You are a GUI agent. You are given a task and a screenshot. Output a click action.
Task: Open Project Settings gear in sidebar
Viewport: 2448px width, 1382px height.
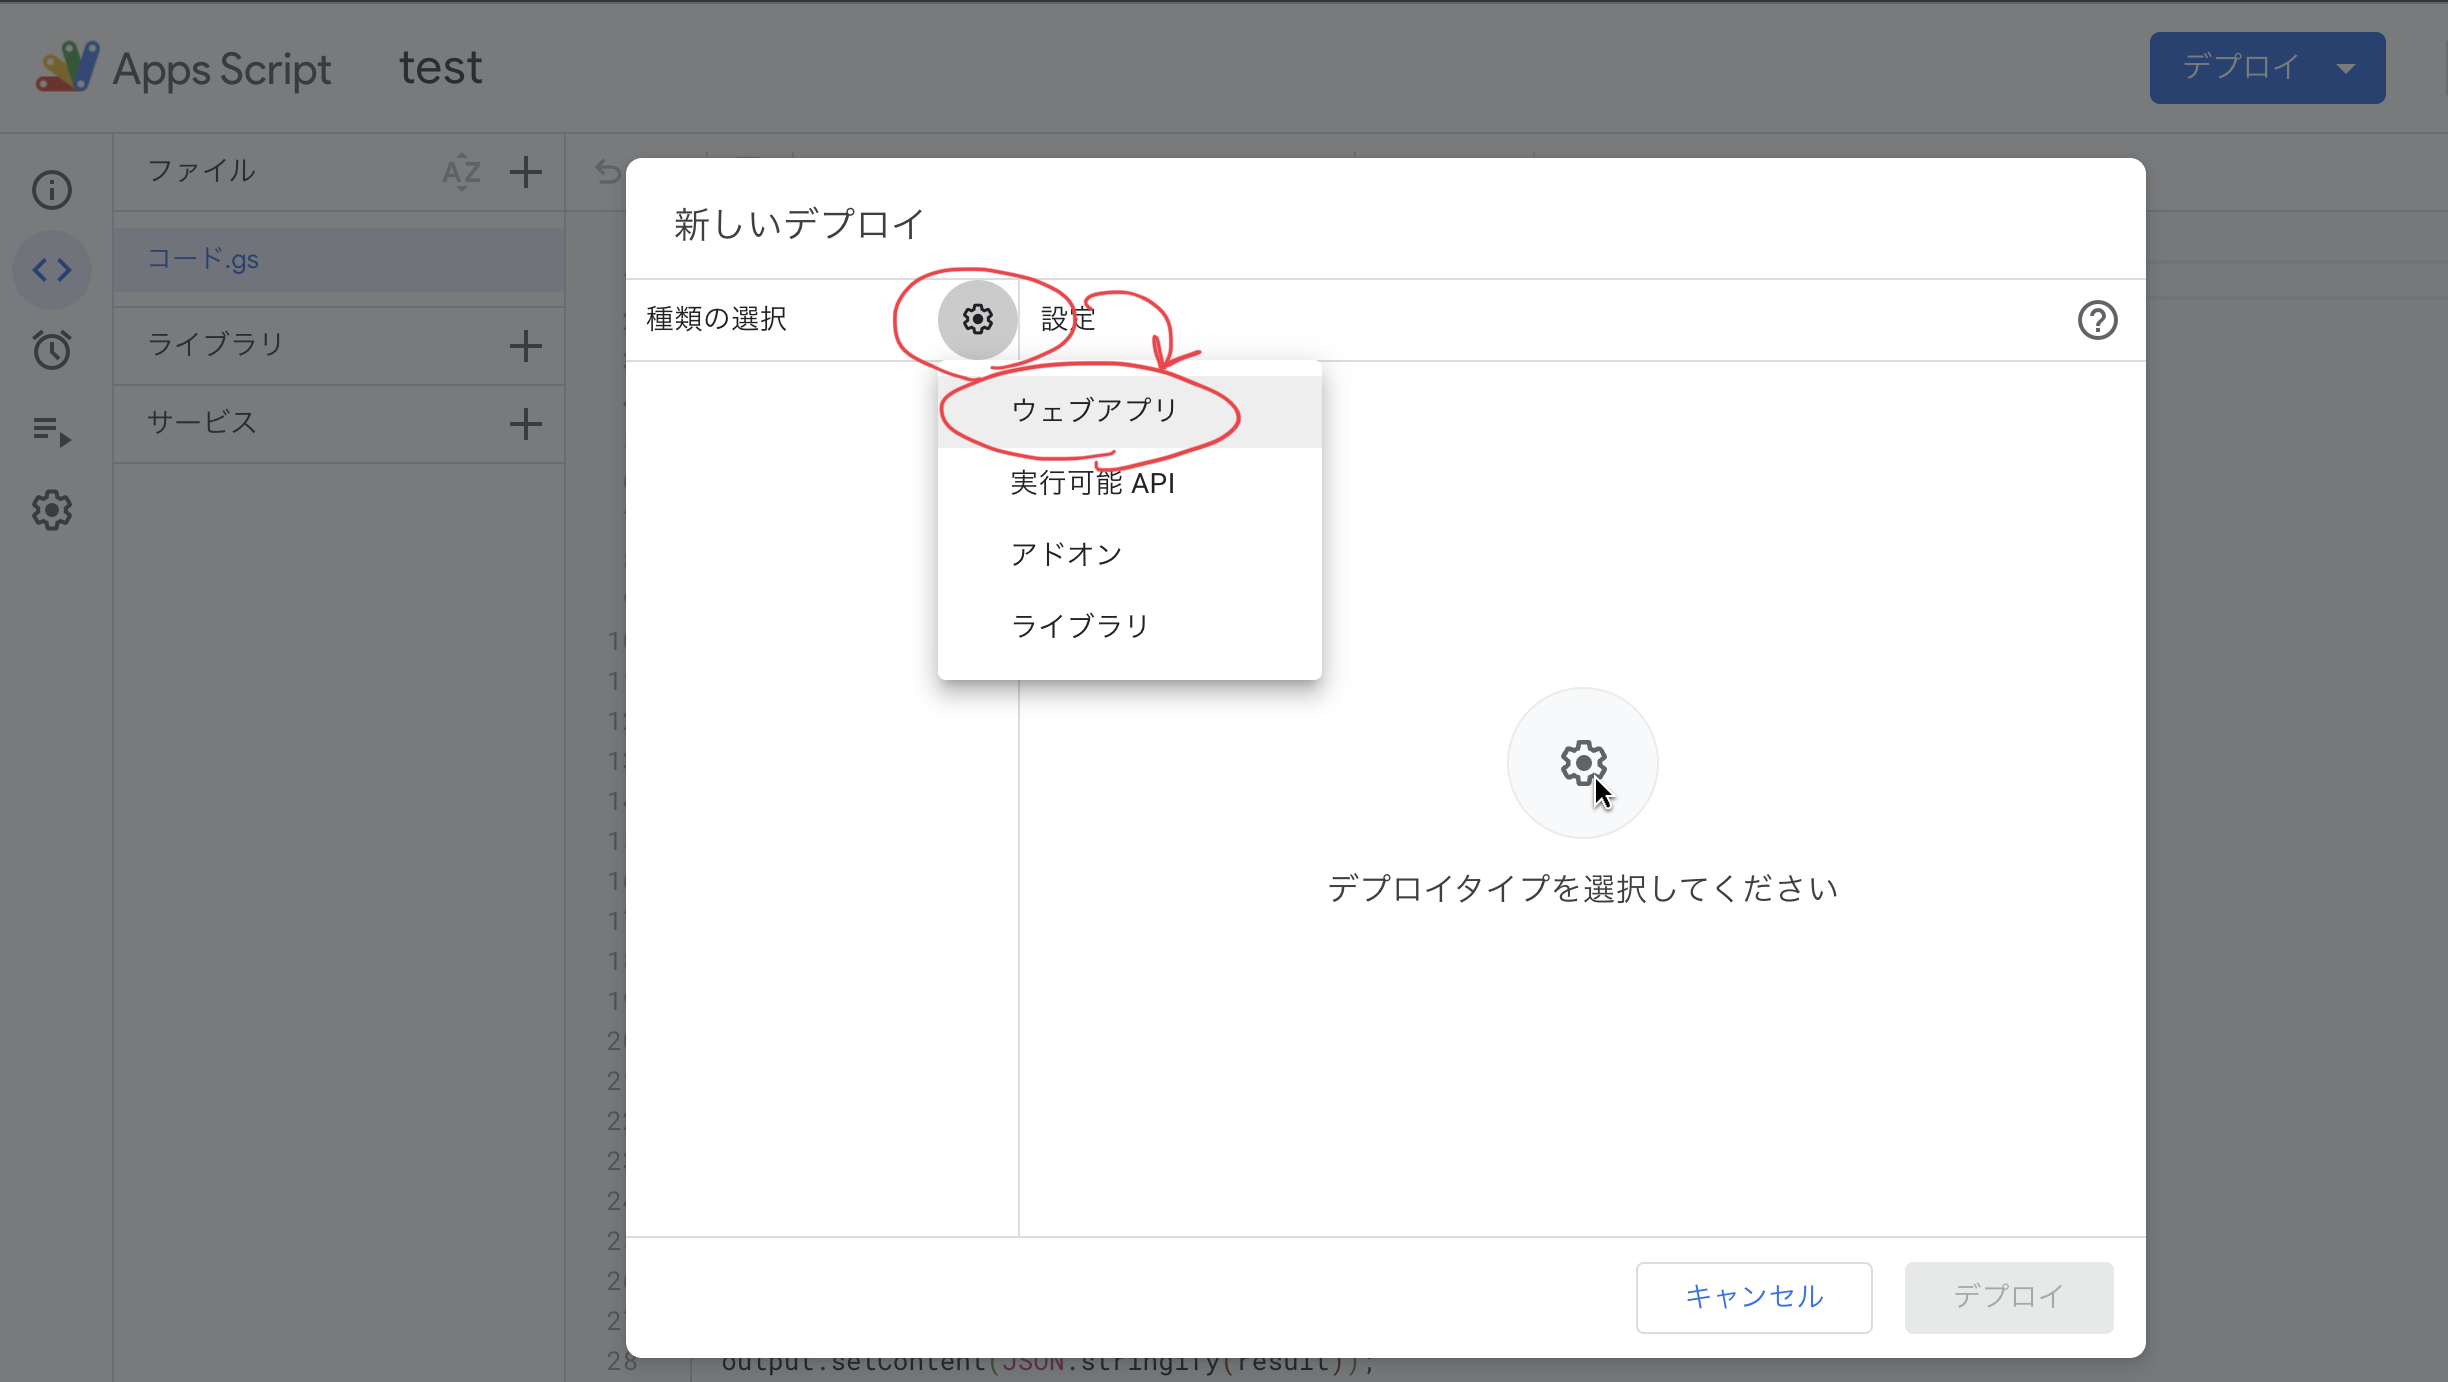pos(52,511)
